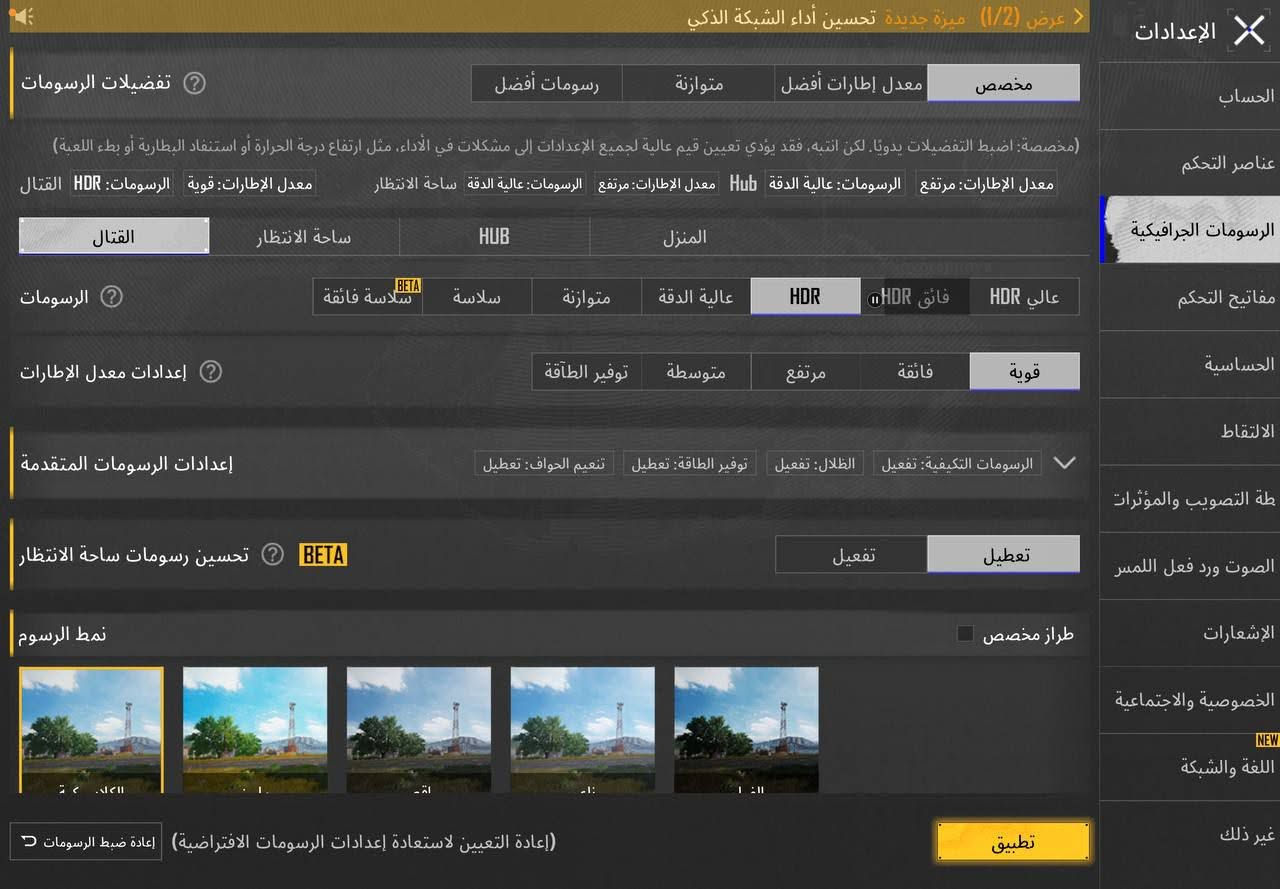Choose مخصص graphics preference
This screenshot has width=1280, height=889.
[1003, 84]
